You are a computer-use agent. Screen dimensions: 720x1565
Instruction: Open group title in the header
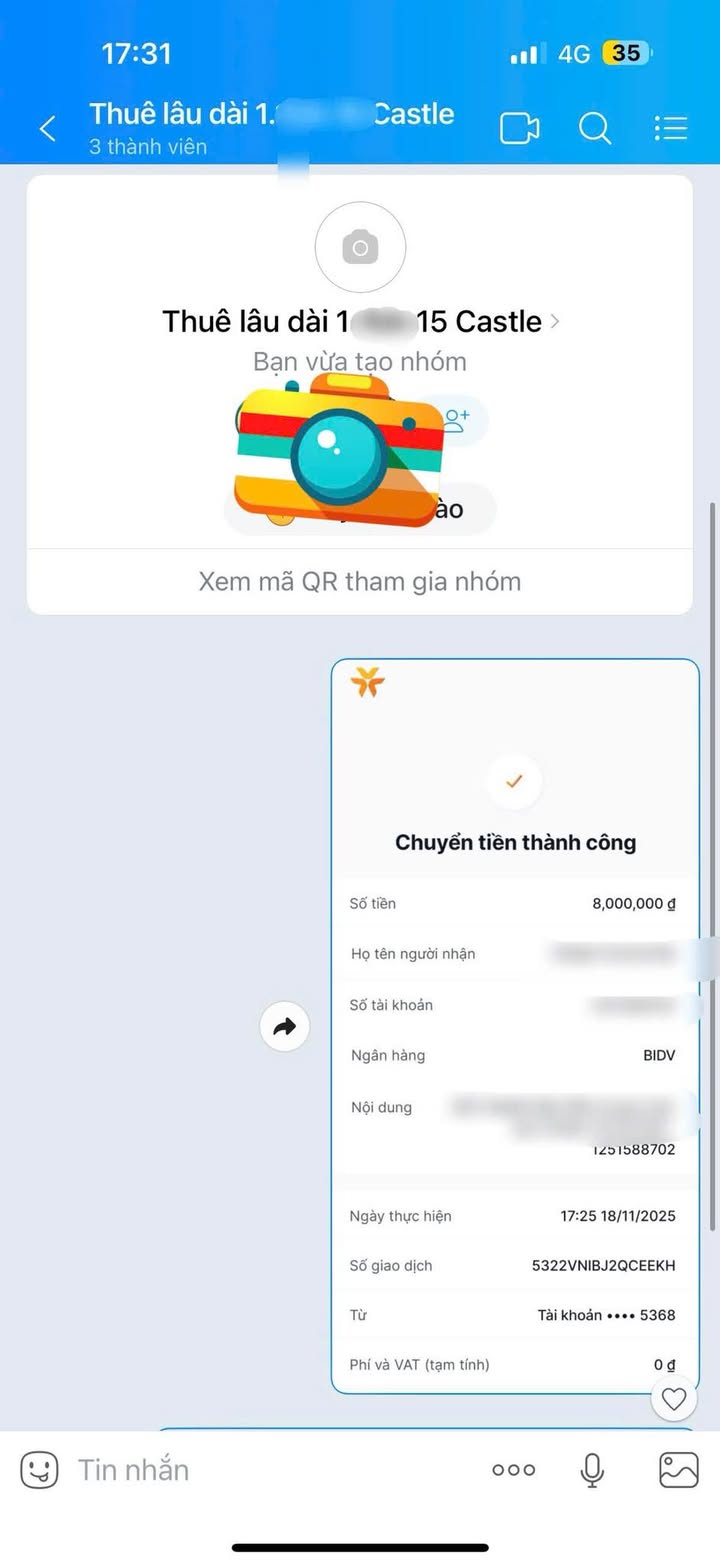coord(272,113)
